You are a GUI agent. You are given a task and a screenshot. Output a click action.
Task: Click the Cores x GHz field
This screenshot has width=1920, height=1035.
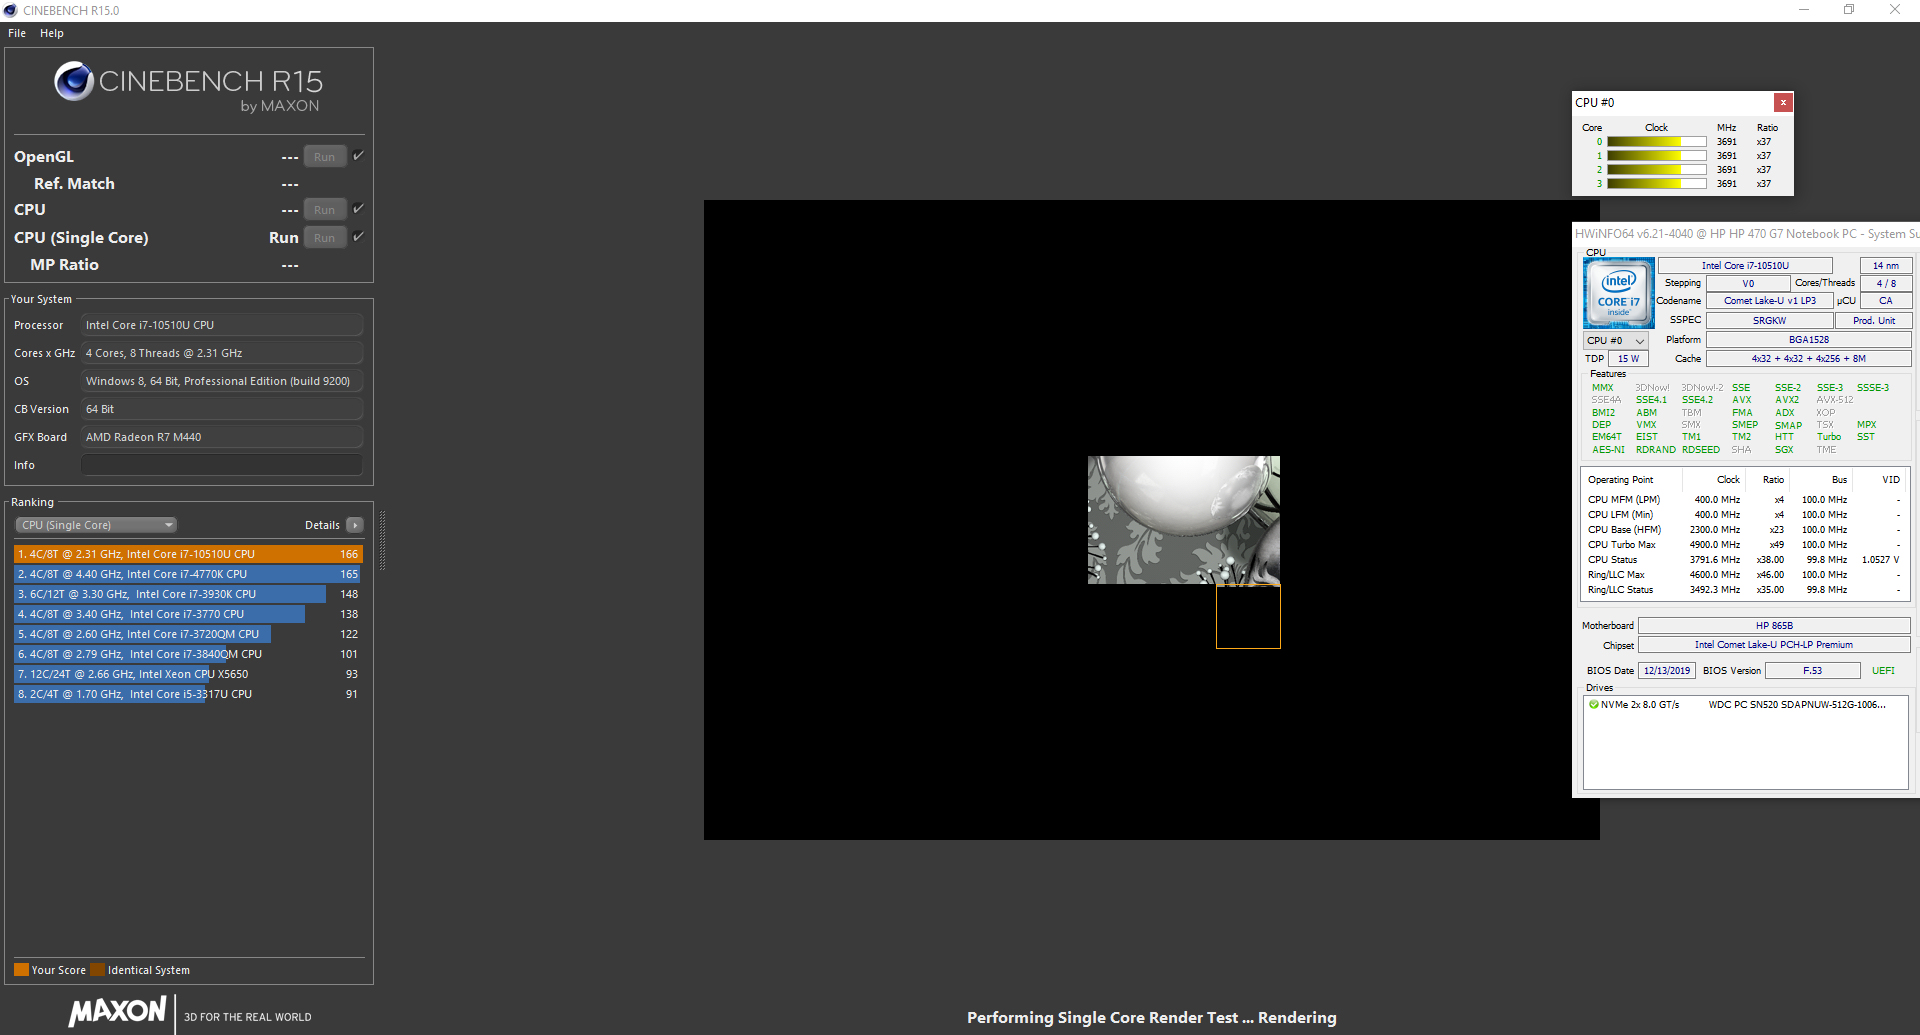[x=221, y=353]
